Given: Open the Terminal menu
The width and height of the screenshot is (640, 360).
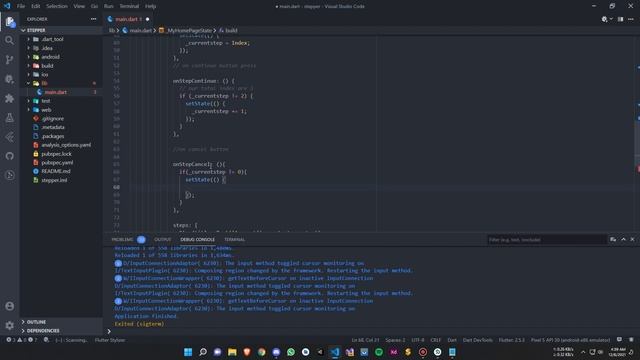Looking at the screenshot, I should tap(129, 6).
